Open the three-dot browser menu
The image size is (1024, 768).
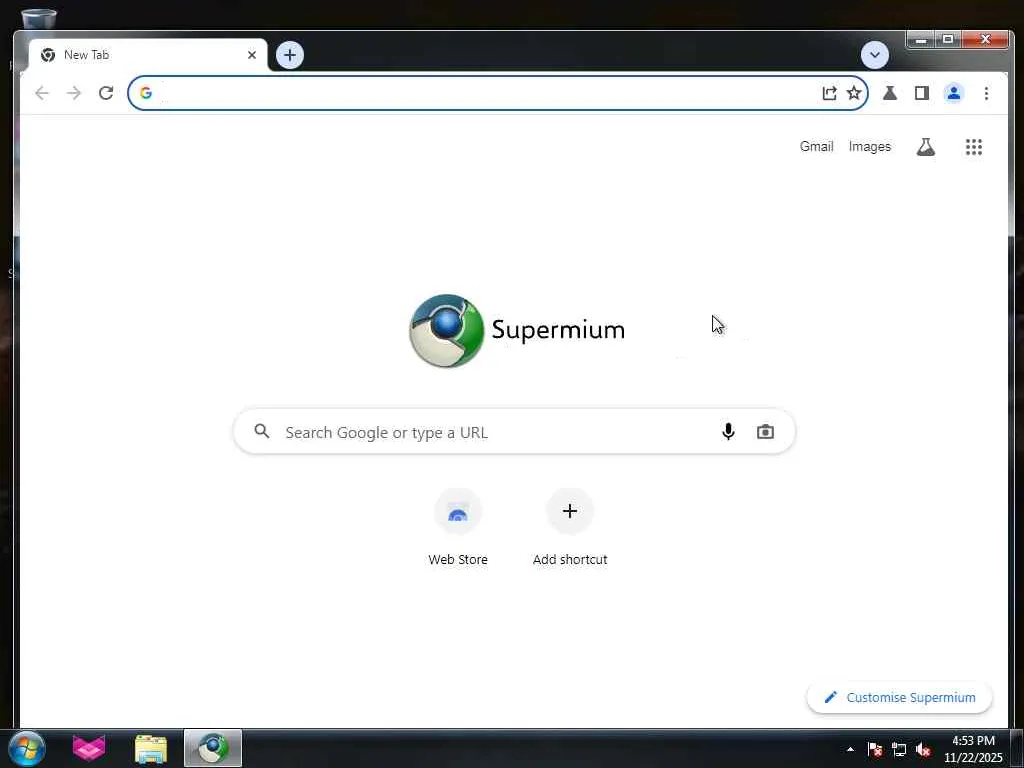(x=986, y=93)
